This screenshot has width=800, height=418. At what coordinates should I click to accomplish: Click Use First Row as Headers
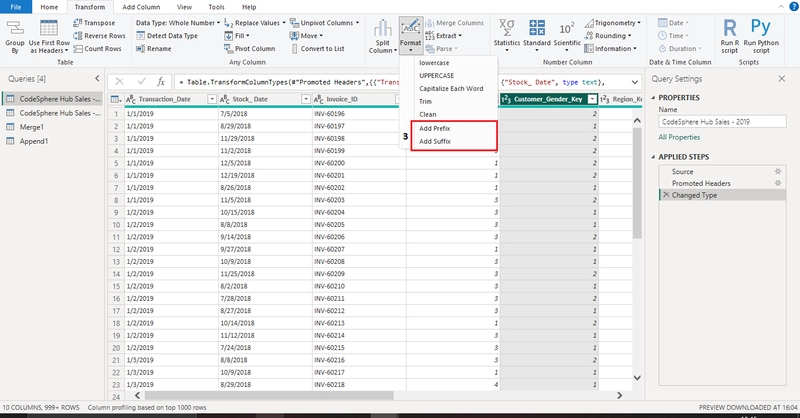click(49, 37)
